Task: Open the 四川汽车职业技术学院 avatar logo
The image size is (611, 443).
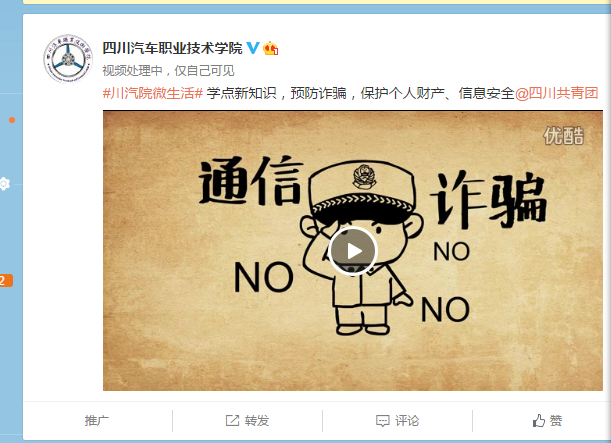Action: coord(68,59)
